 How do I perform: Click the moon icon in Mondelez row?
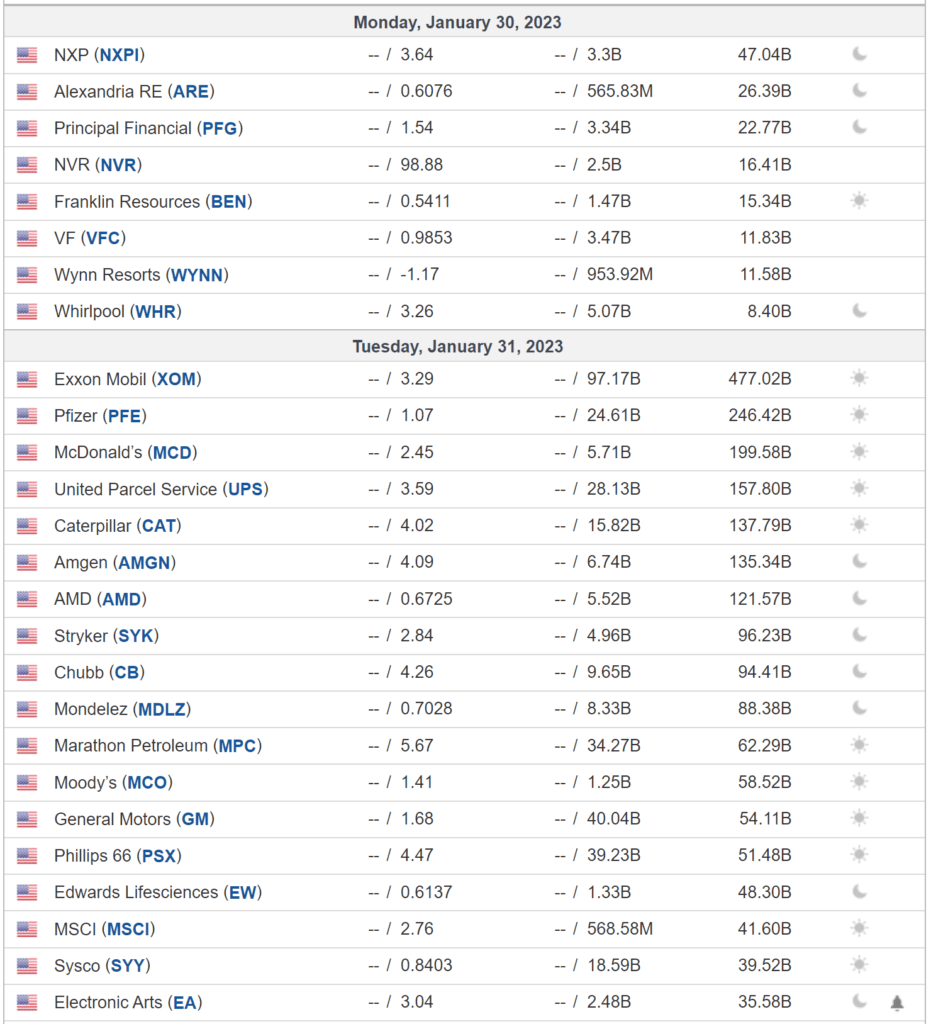pyautogui.click(x=860, y=708)
